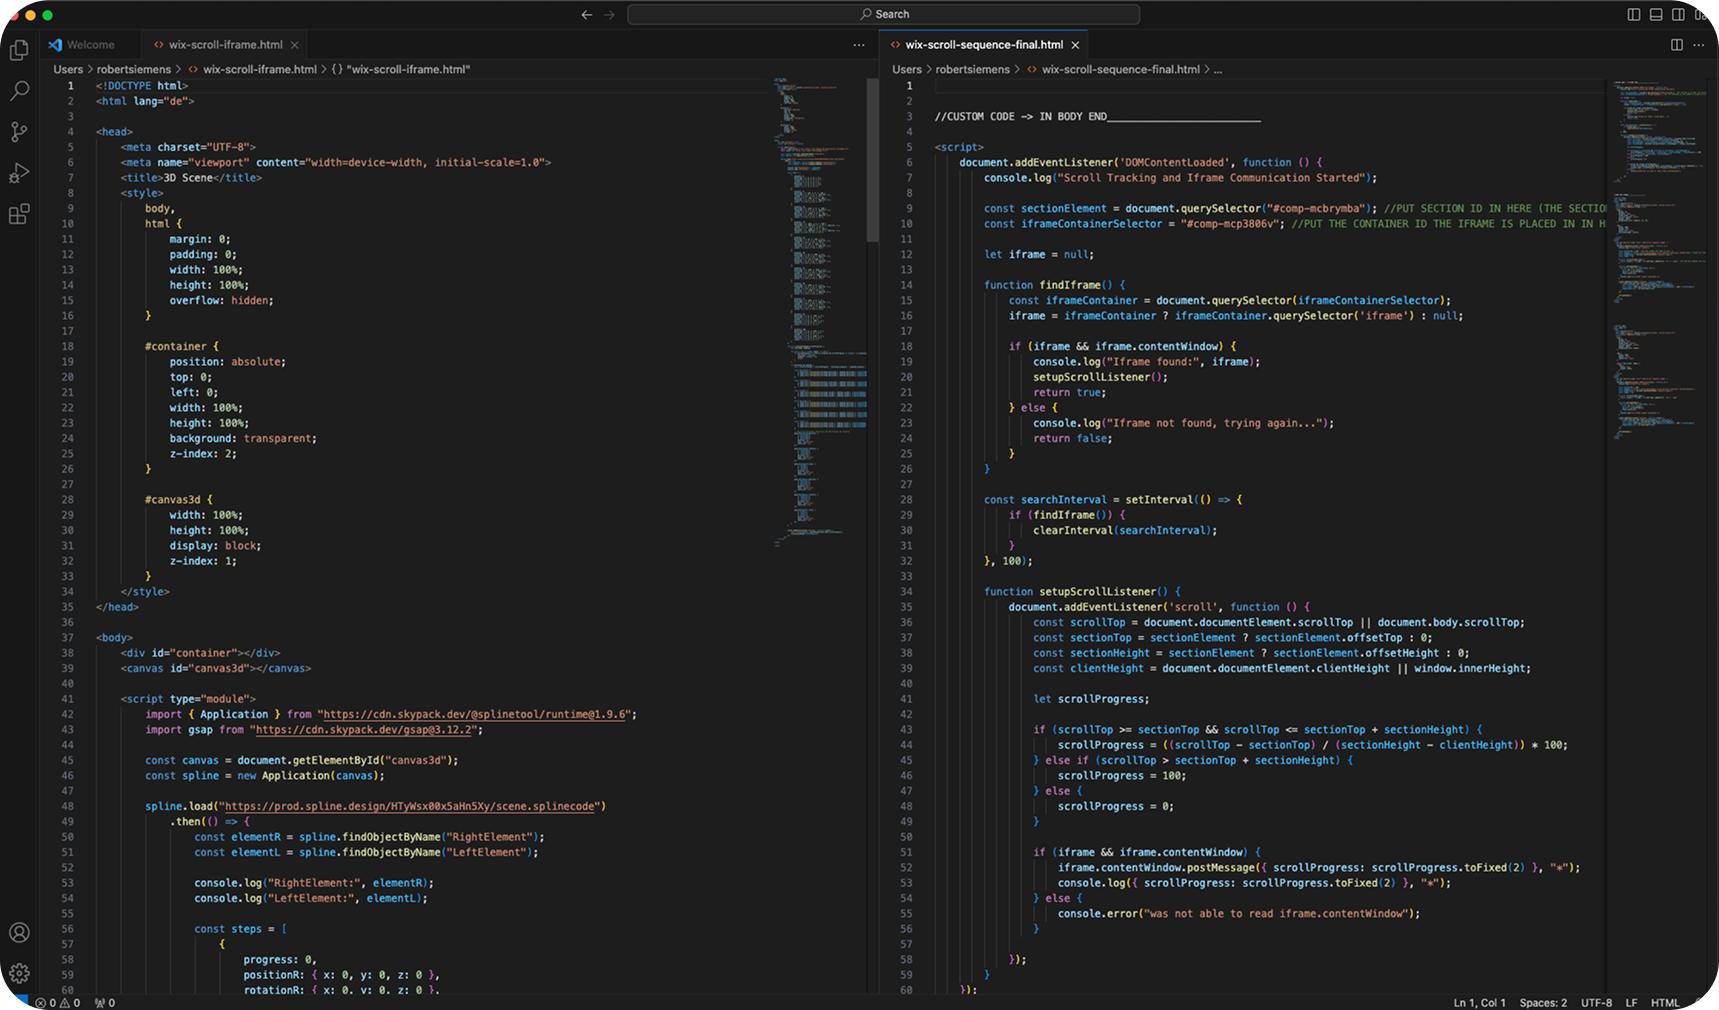
Task: Open the Explorer view in activity bar
Action: point(19,50)
